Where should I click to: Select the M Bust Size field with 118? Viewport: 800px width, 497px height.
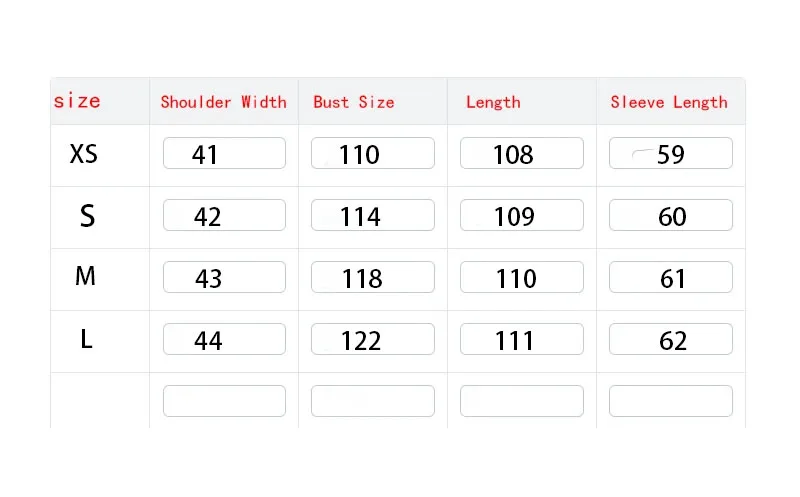373,277
